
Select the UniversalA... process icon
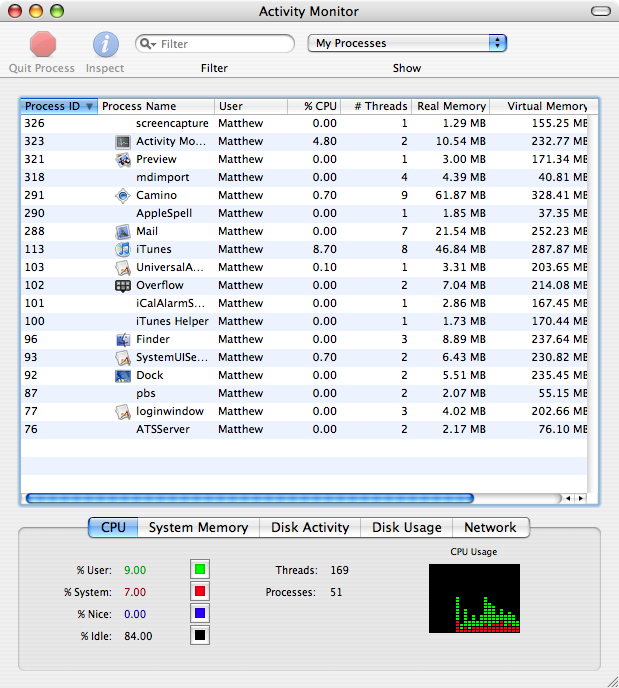[x=123, y=268]
